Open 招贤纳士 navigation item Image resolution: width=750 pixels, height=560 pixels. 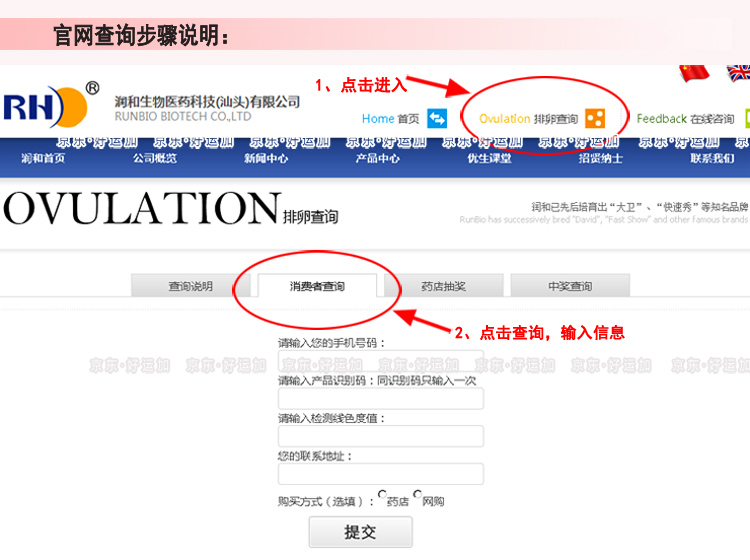point(600,158)
